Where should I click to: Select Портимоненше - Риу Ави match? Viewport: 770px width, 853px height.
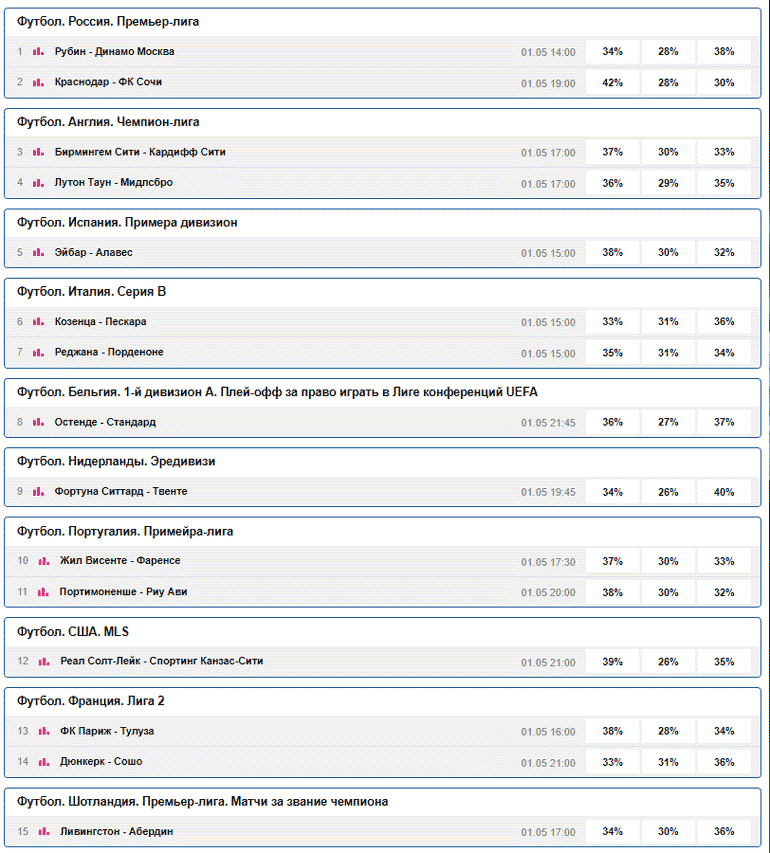click(x=123, y=592)
